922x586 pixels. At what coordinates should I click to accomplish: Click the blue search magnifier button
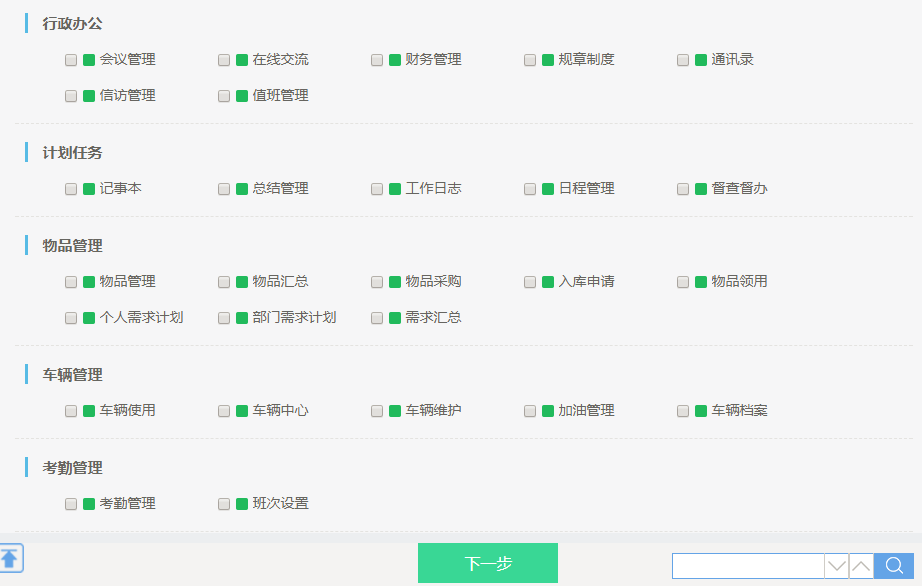(x=894, y=565)
